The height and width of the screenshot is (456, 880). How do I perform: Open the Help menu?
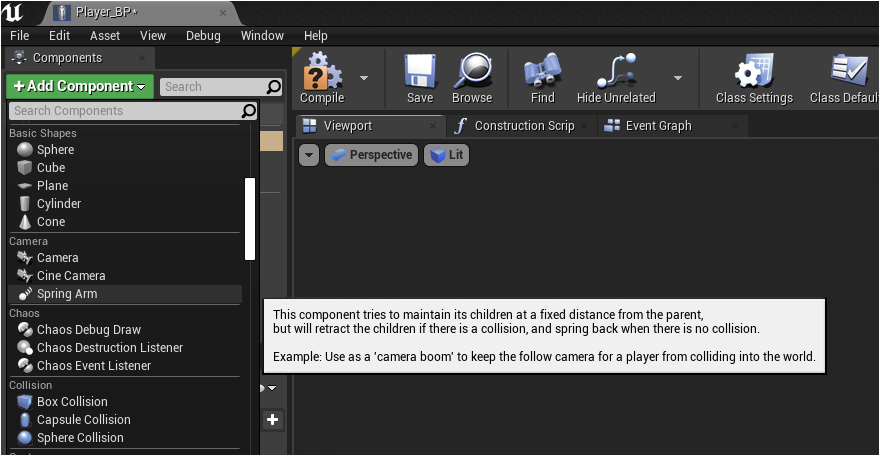tap(315, 36)
